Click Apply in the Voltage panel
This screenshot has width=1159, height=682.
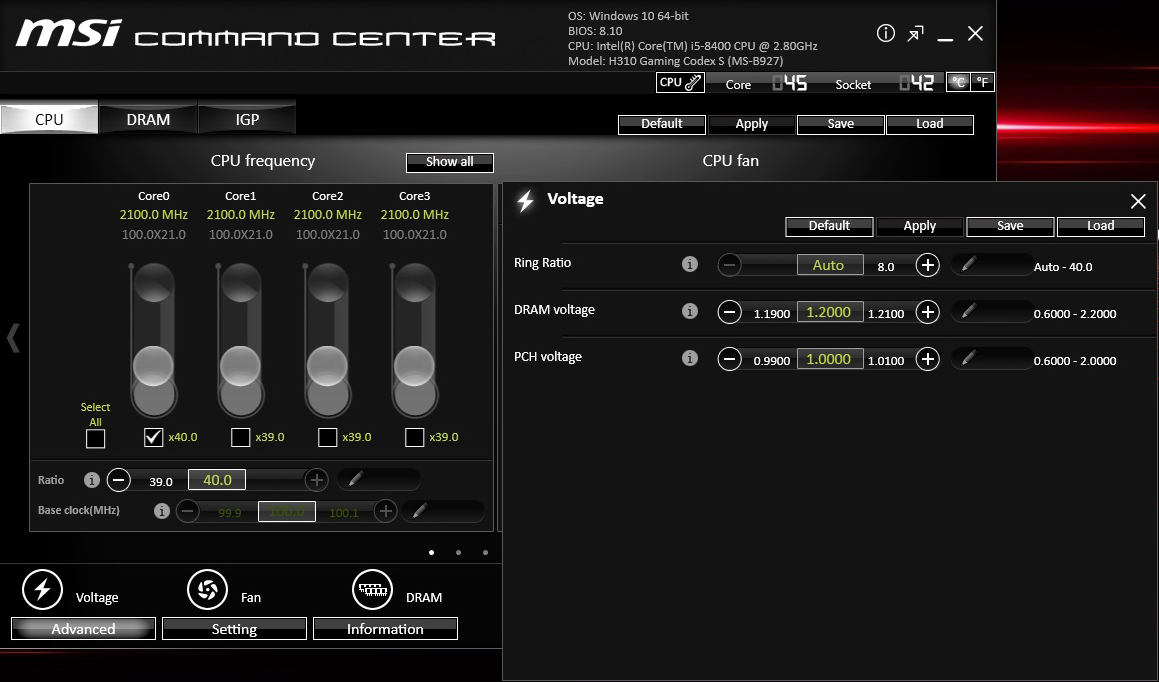pyautogui.click(x=920, y=226)
